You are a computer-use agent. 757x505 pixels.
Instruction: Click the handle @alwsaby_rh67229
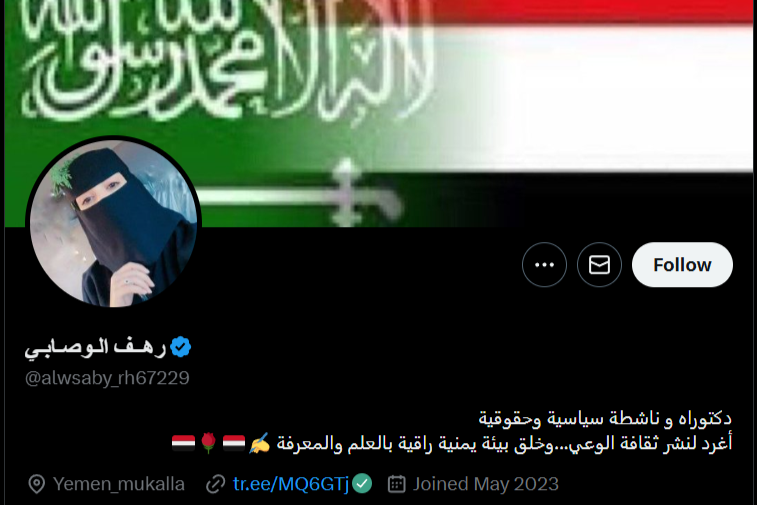tap(107, 378)
